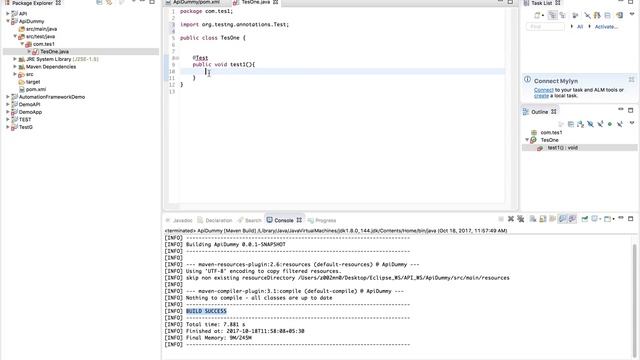
Task: Toggle Hide Completed Tasks in Task List
Action: pos(587,16)
